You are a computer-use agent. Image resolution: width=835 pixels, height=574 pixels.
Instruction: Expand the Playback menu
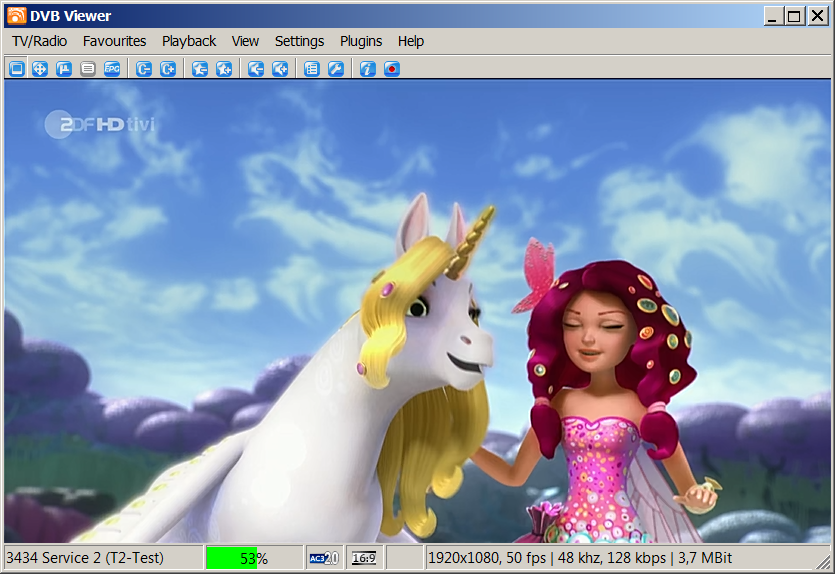click(189, 41)
